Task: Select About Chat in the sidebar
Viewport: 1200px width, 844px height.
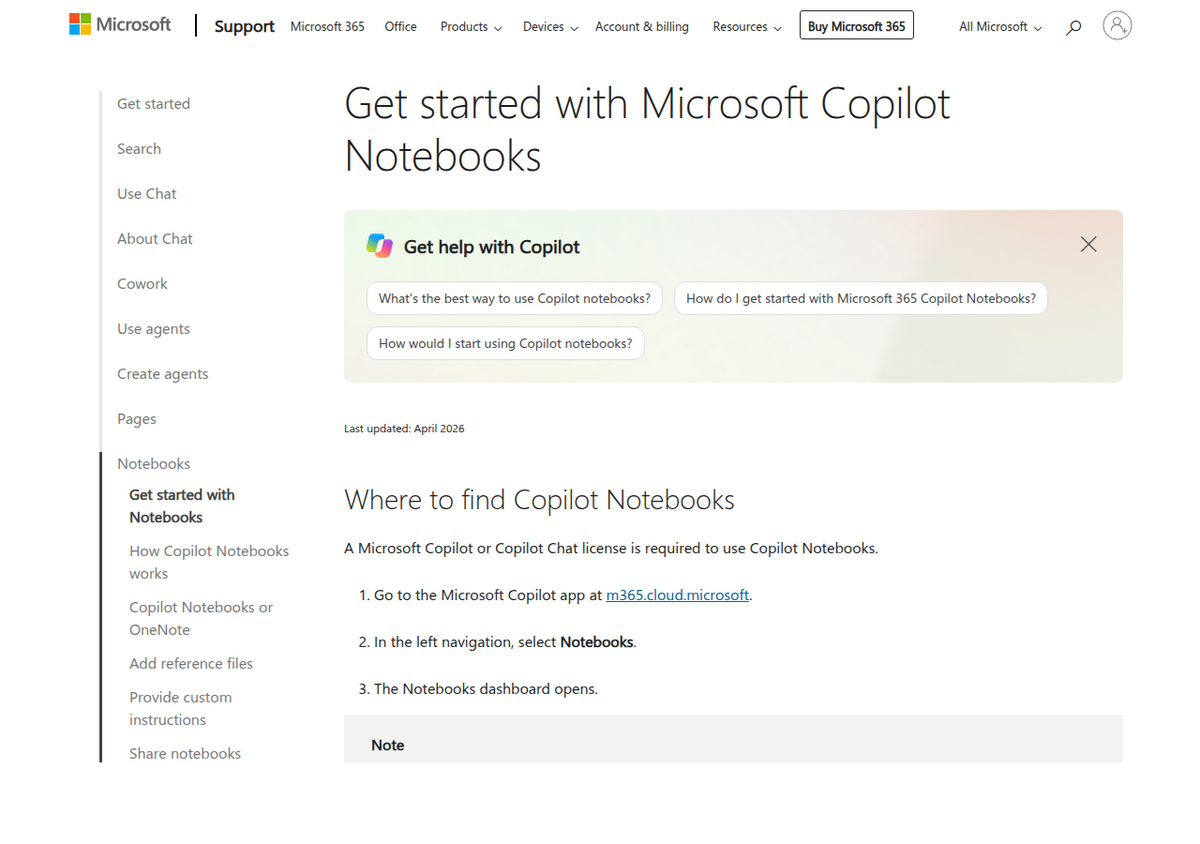Action: click(155, 239)
